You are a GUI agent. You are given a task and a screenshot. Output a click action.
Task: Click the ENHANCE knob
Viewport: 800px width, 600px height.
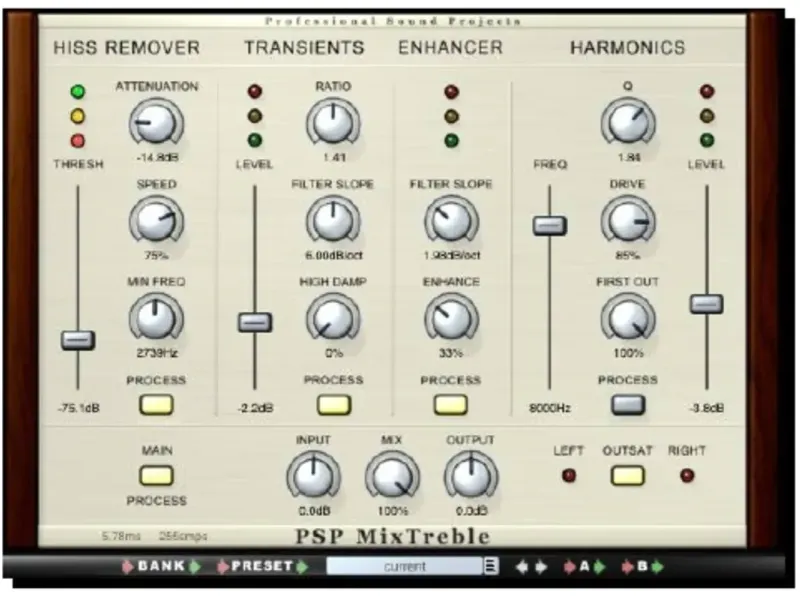451,319
